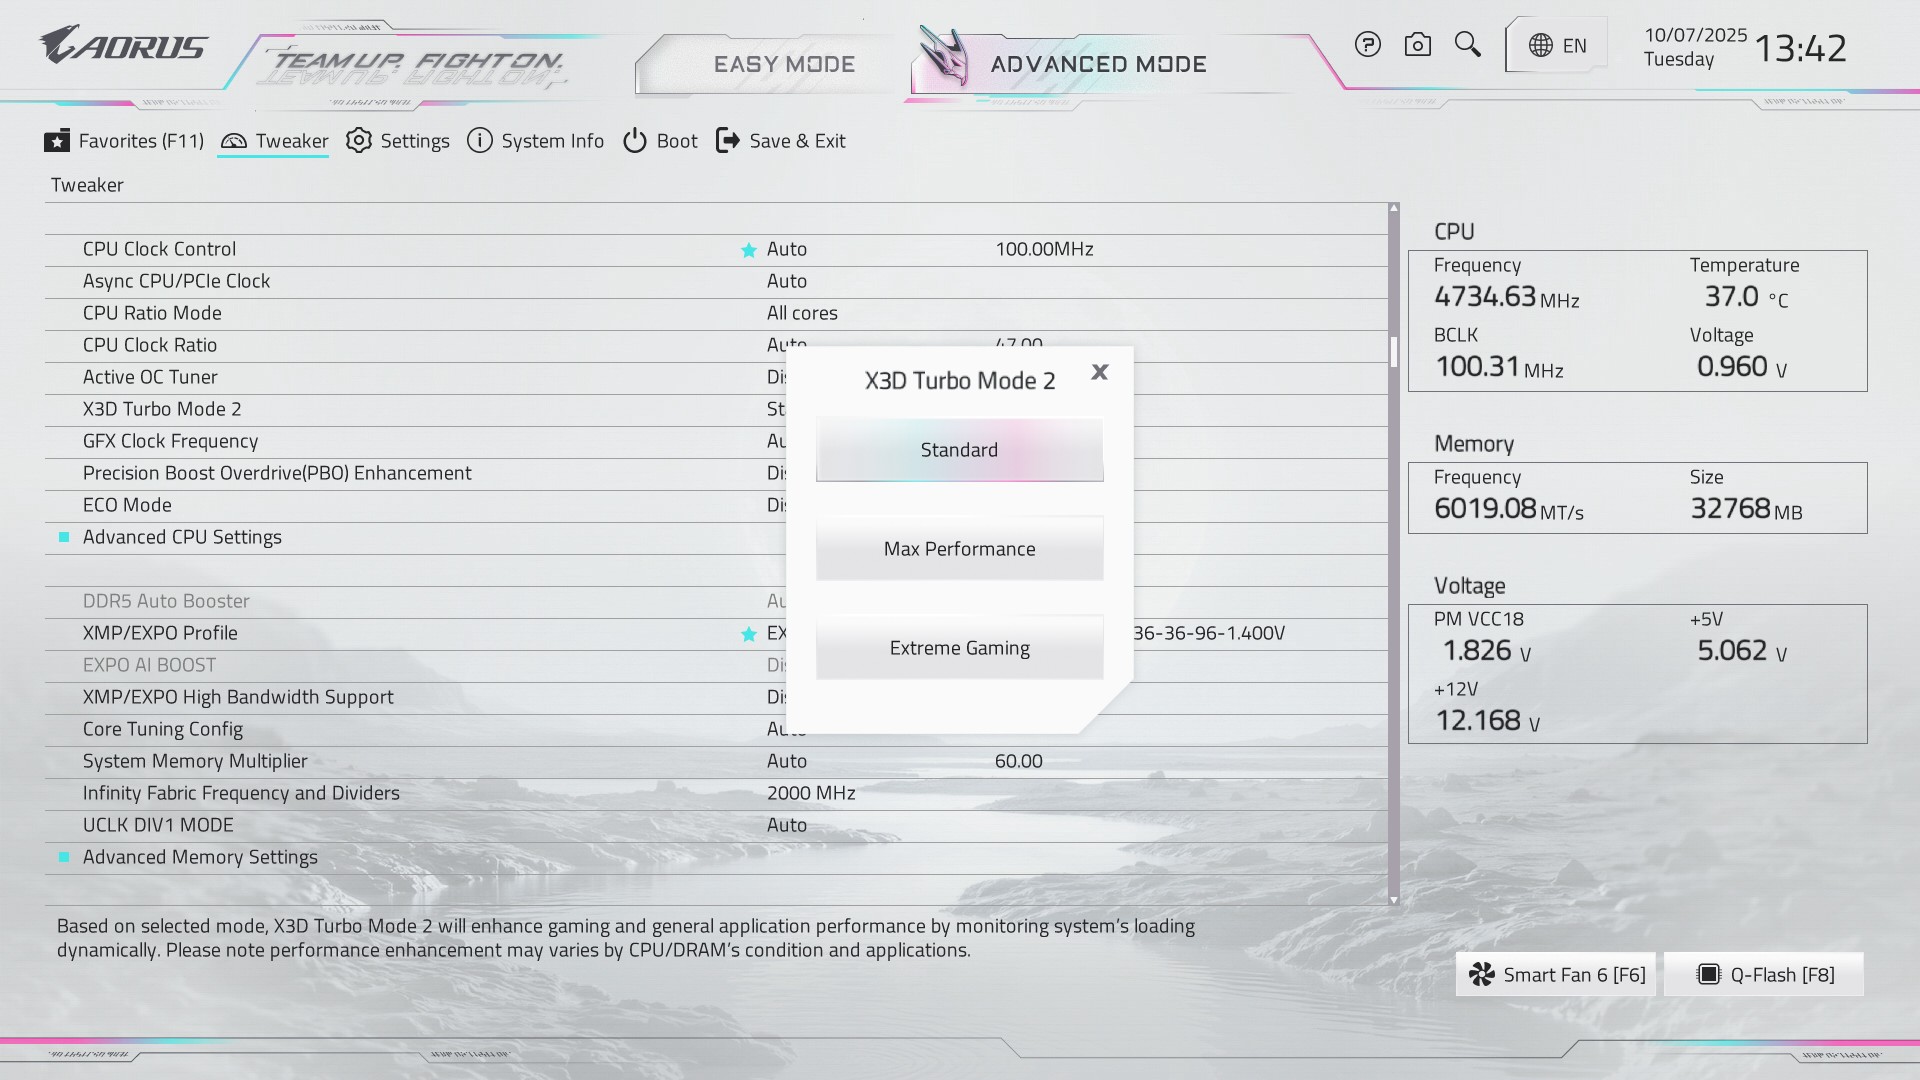This screenshot has height=1080, width=1920.
Task: Open Smart Fan 6 with the fan icon
Action: click(x=1554, y=973)
